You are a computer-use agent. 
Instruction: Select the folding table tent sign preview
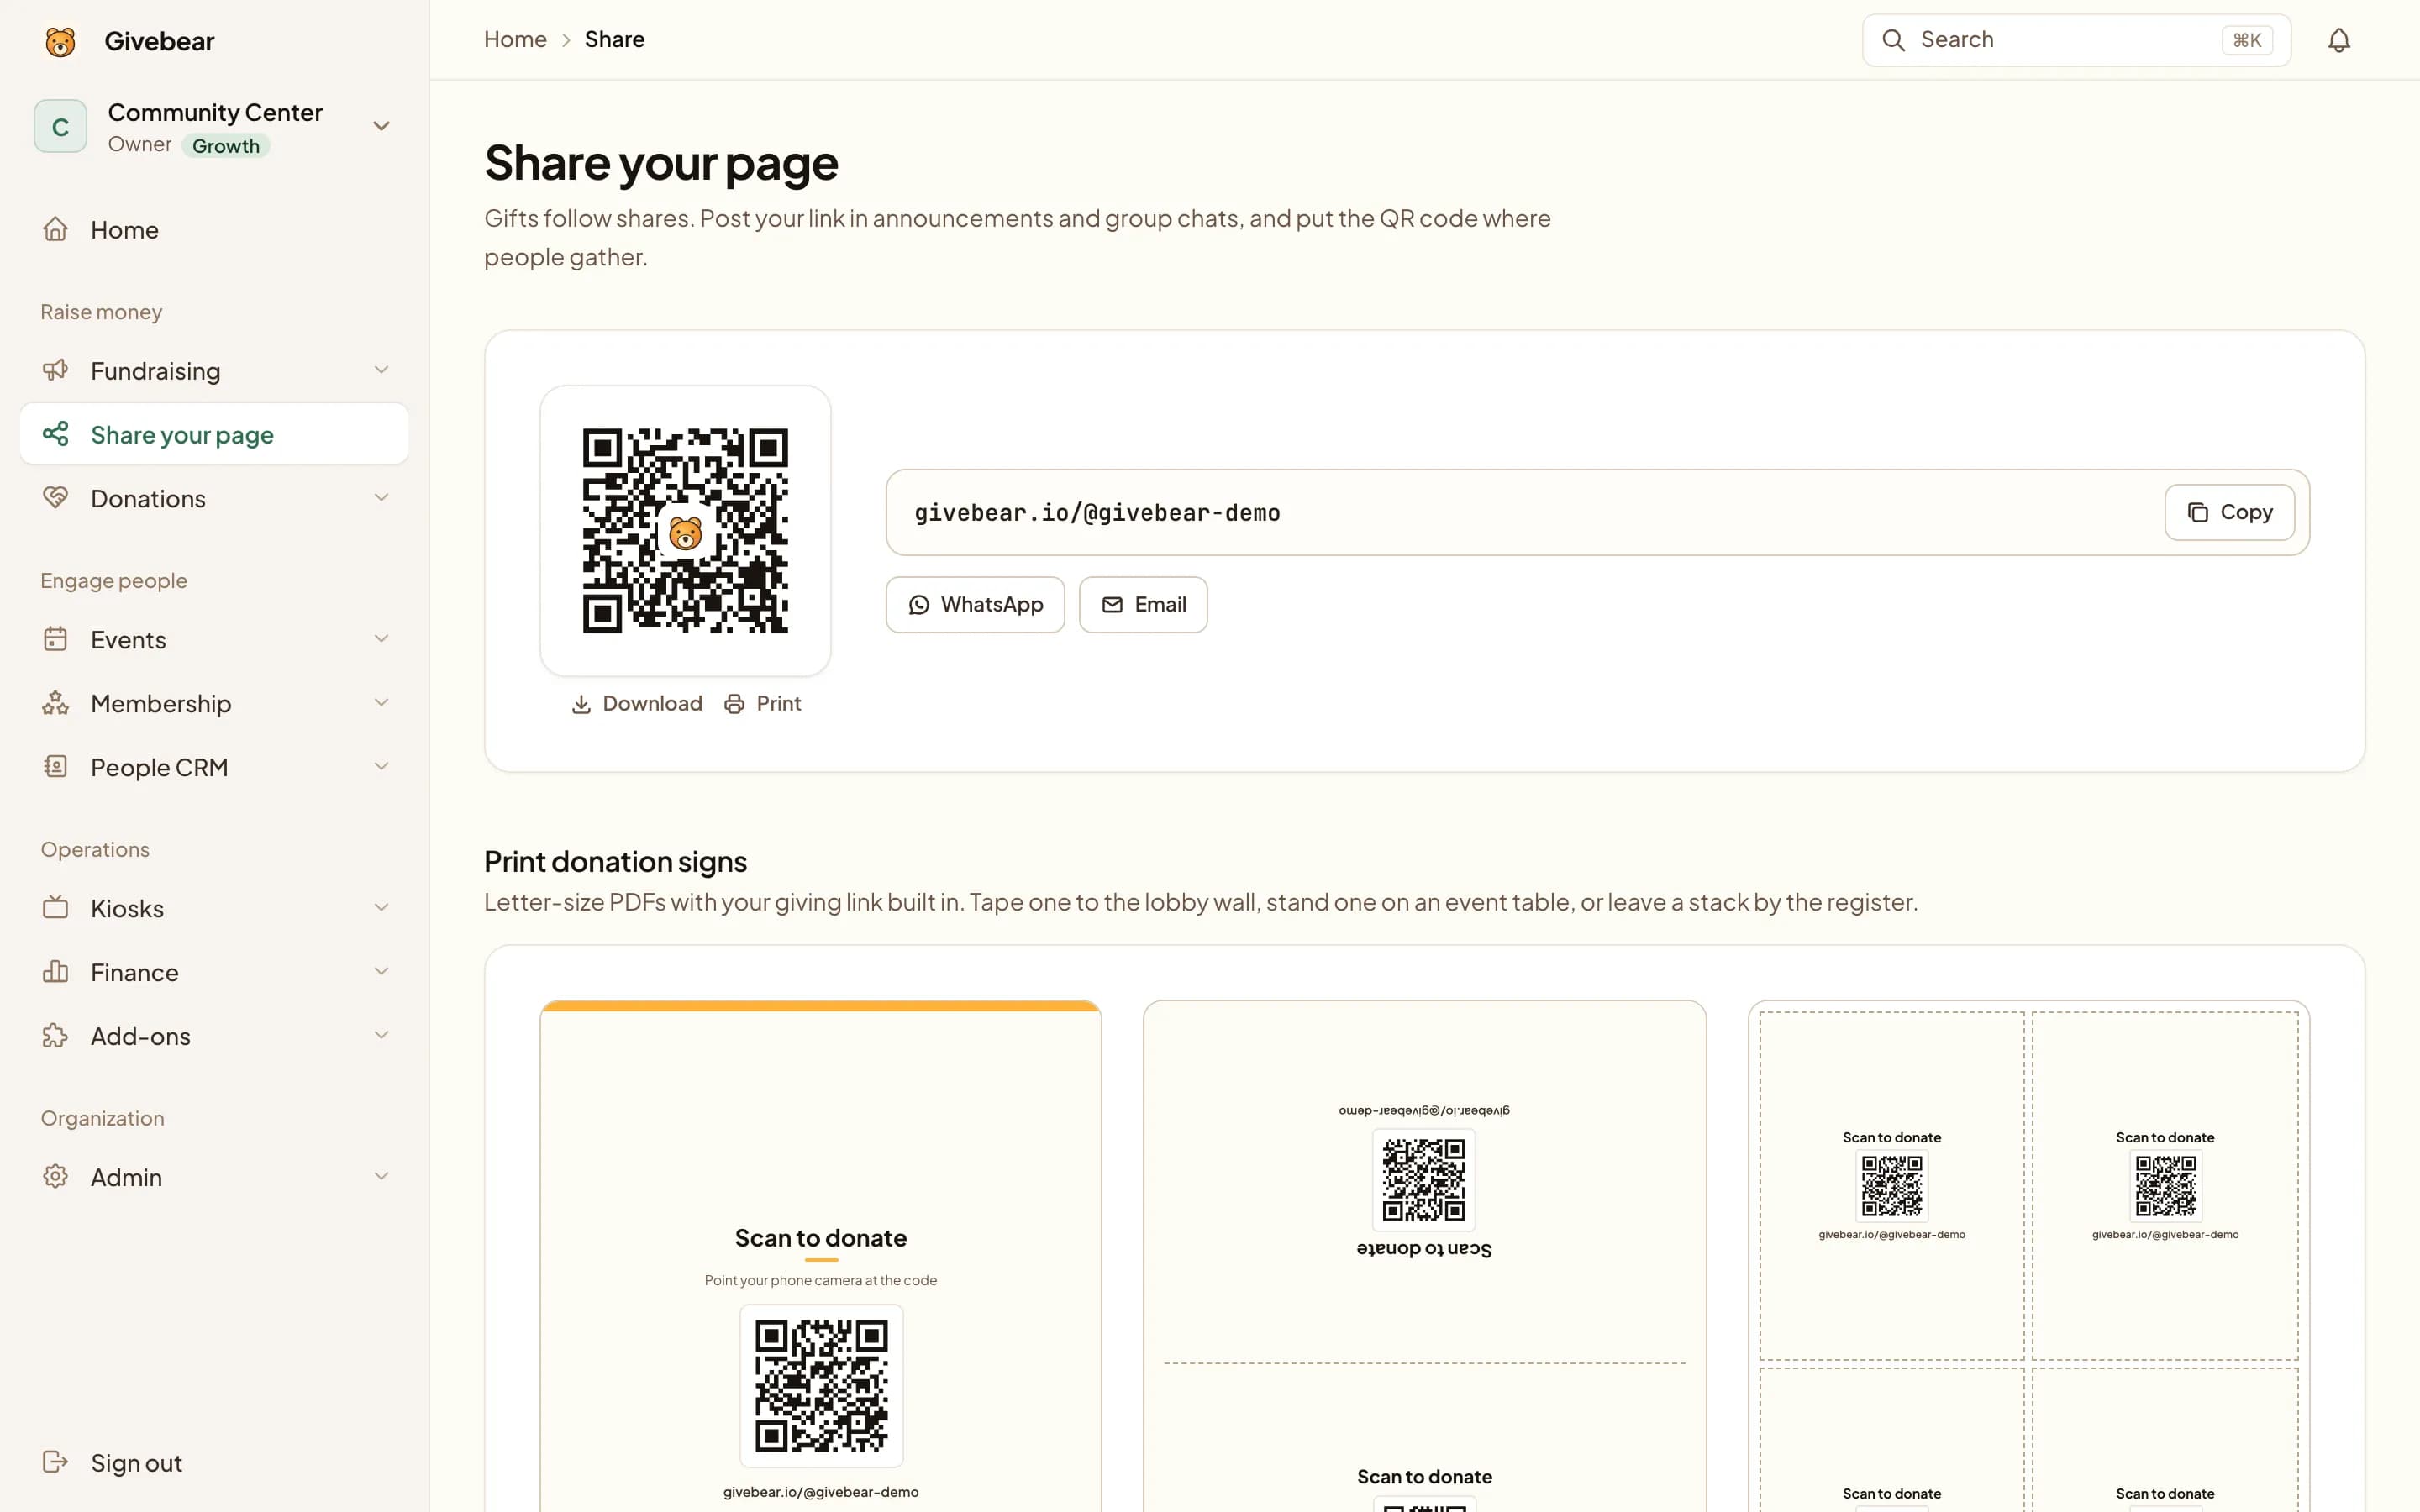(x=1424, y=1256)
